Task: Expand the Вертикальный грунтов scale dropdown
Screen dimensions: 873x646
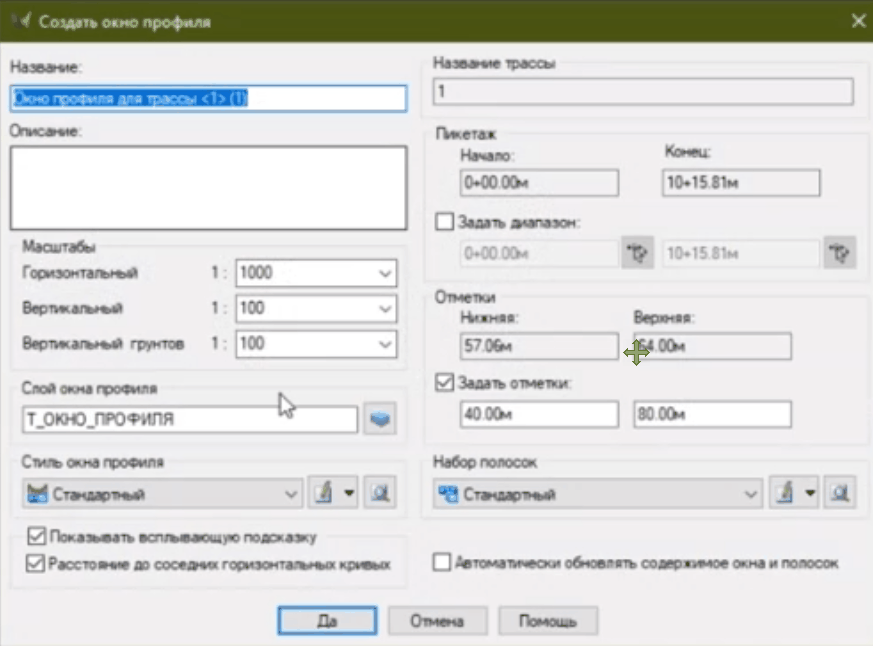Action: [x=384, y=344]
